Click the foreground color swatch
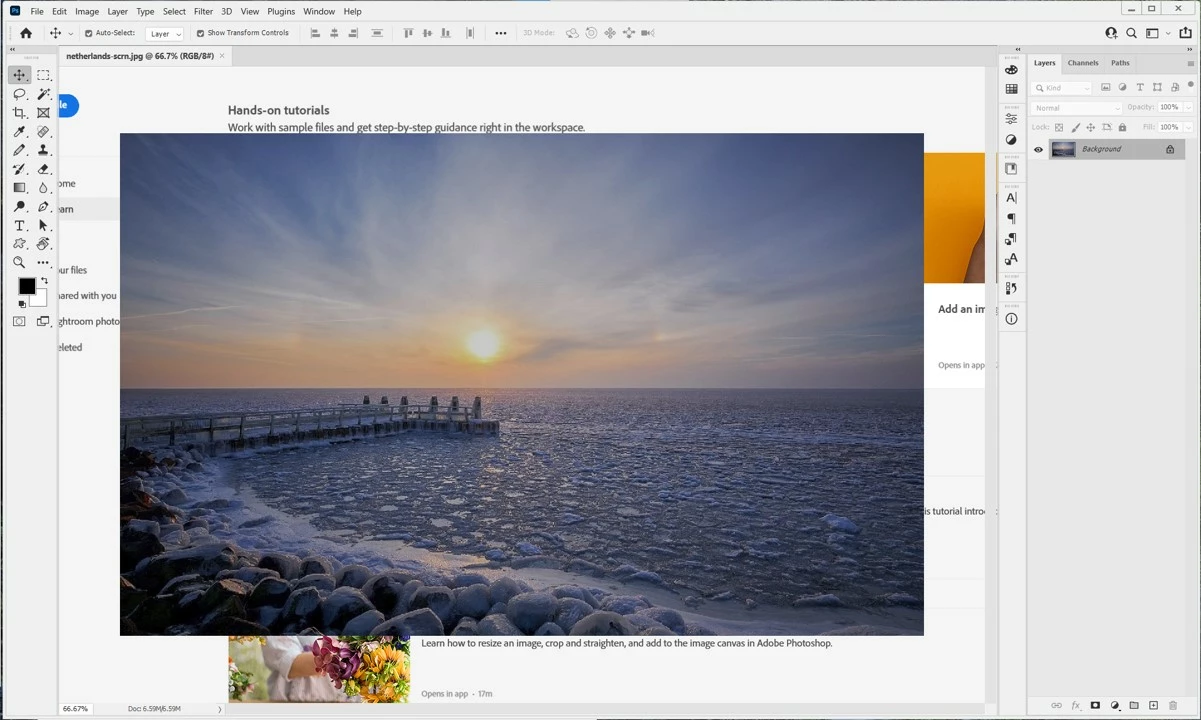This screenshot has width=1201, height=720. pyautogui.click(x=27, y=286)
